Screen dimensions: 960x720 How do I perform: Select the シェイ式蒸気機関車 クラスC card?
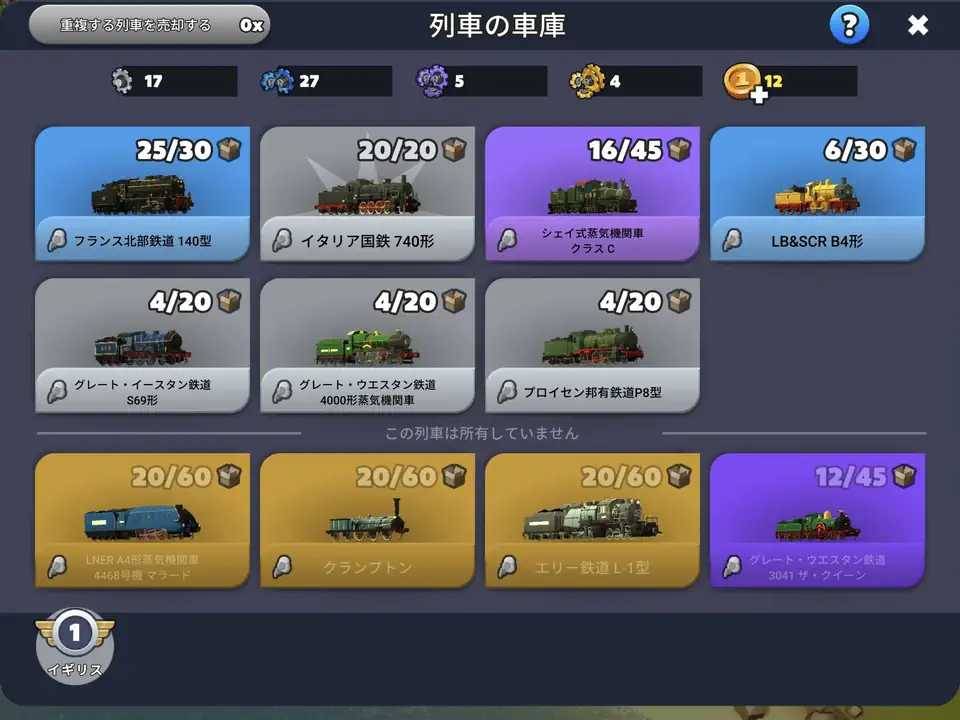point(592,193)
